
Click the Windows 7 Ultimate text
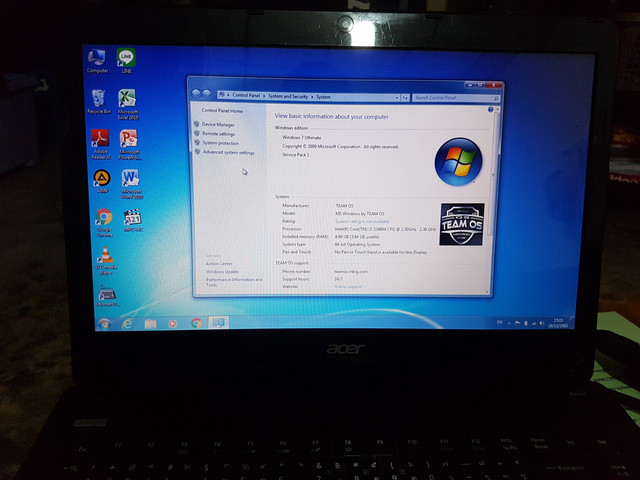tap(302, 138)
